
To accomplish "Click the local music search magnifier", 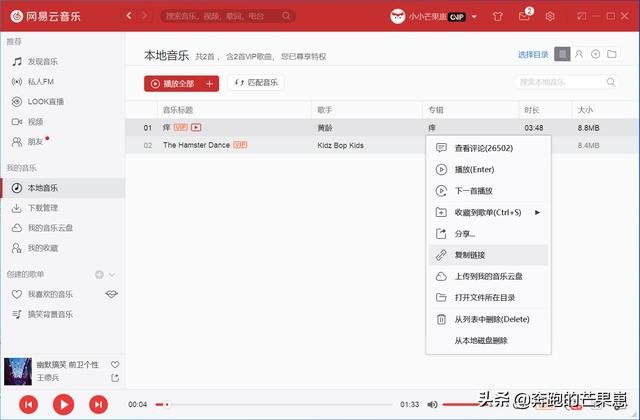I will click(x=611, y=82).
